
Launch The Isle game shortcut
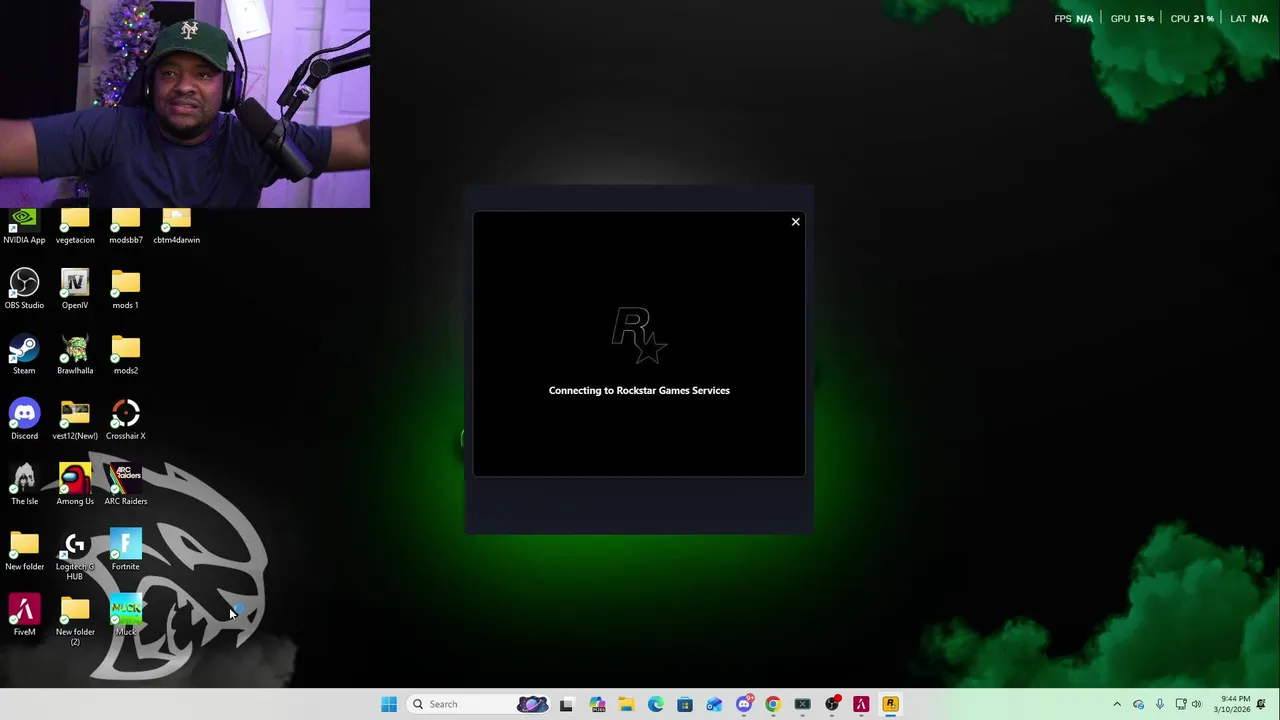24,485
